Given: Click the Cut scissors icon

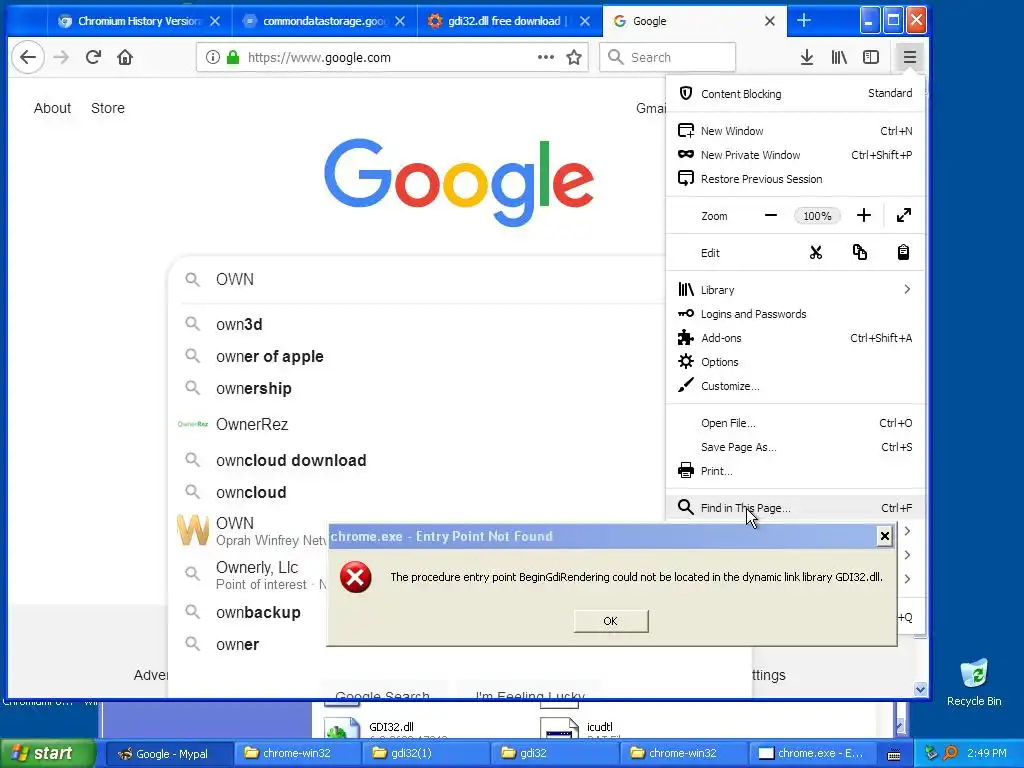Looking at the screenshot, I should (x=816, y=253).
